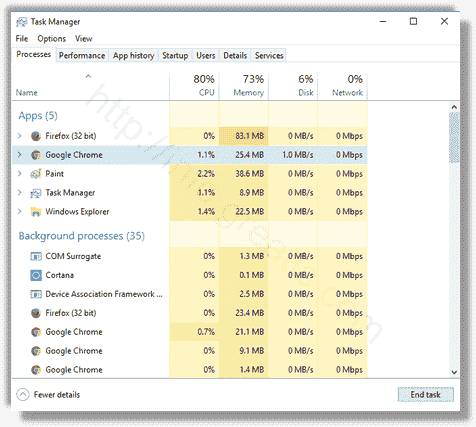The width and height of the screenshot is (476, 427).
Task: Click the Task Manager title bar icon
Action: pos(21,22)
